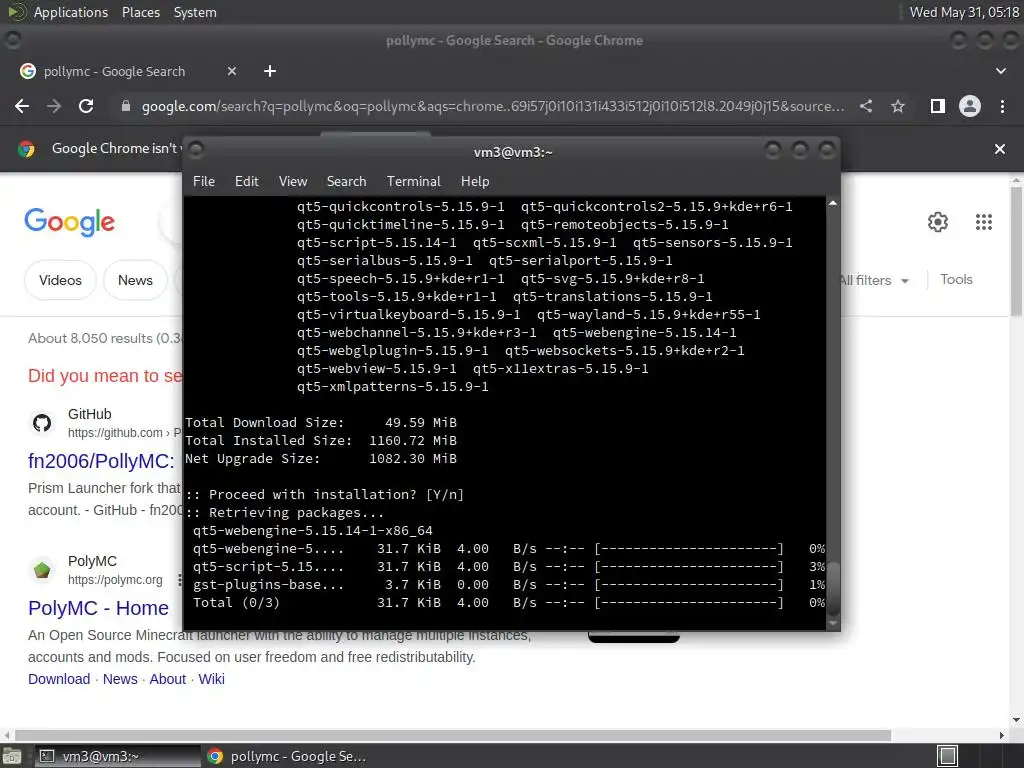Open the Terminal menu

(413, 182)
